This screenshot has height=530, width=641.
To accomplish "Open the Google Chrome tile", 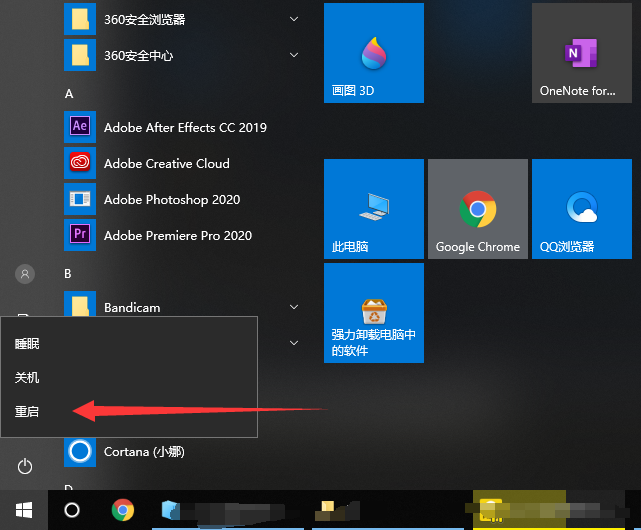I will tap(477, 209).
